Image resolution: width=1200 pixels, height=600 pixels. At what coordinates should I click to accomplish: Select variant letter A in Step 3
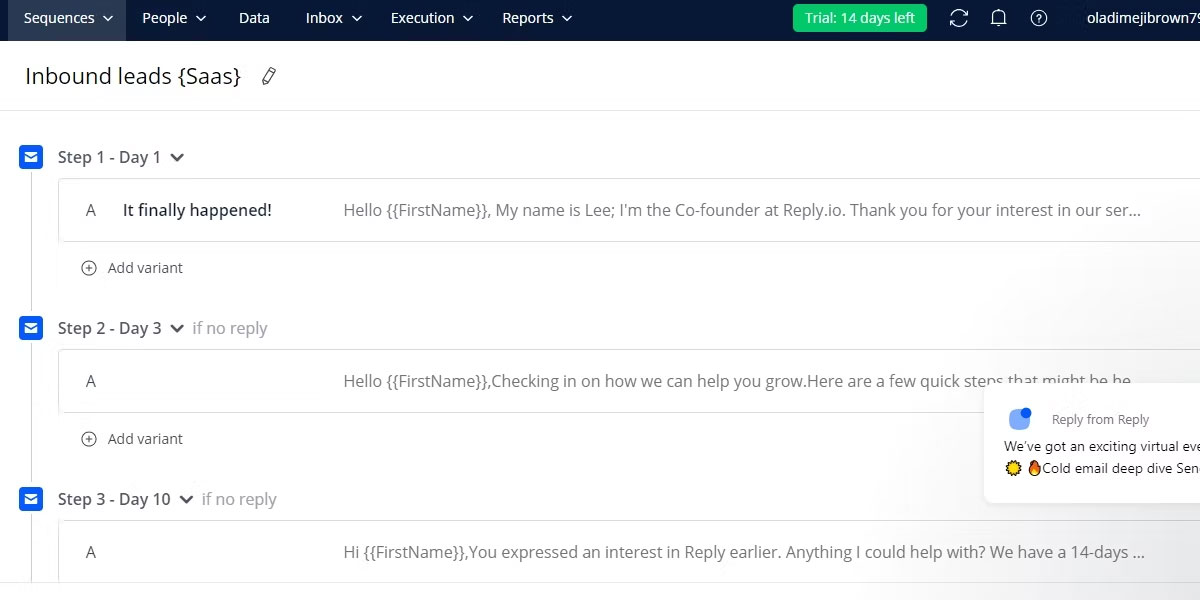tap(91, 552)
